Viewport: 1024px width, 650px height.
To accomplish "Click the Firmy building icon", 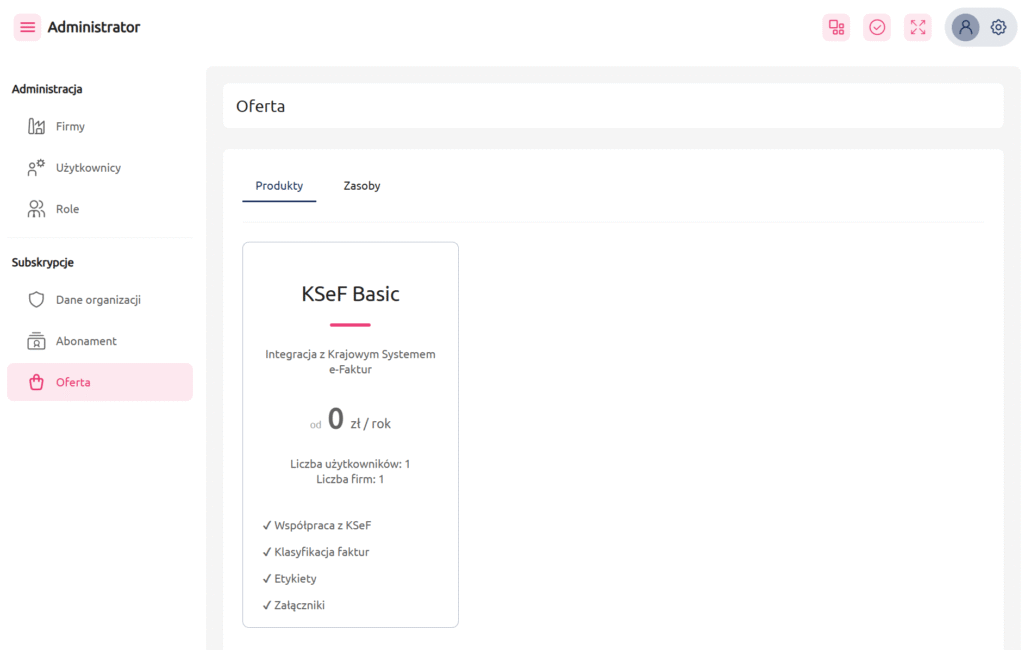I will (x=37, y=127).
